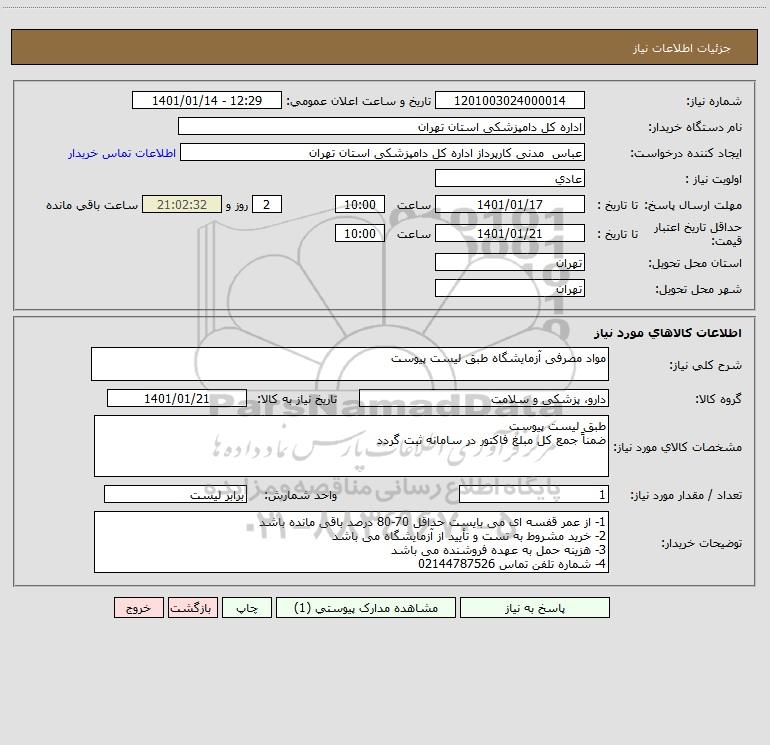
Task: Click the label واحد شمارش
Action: tap(301, 496)
